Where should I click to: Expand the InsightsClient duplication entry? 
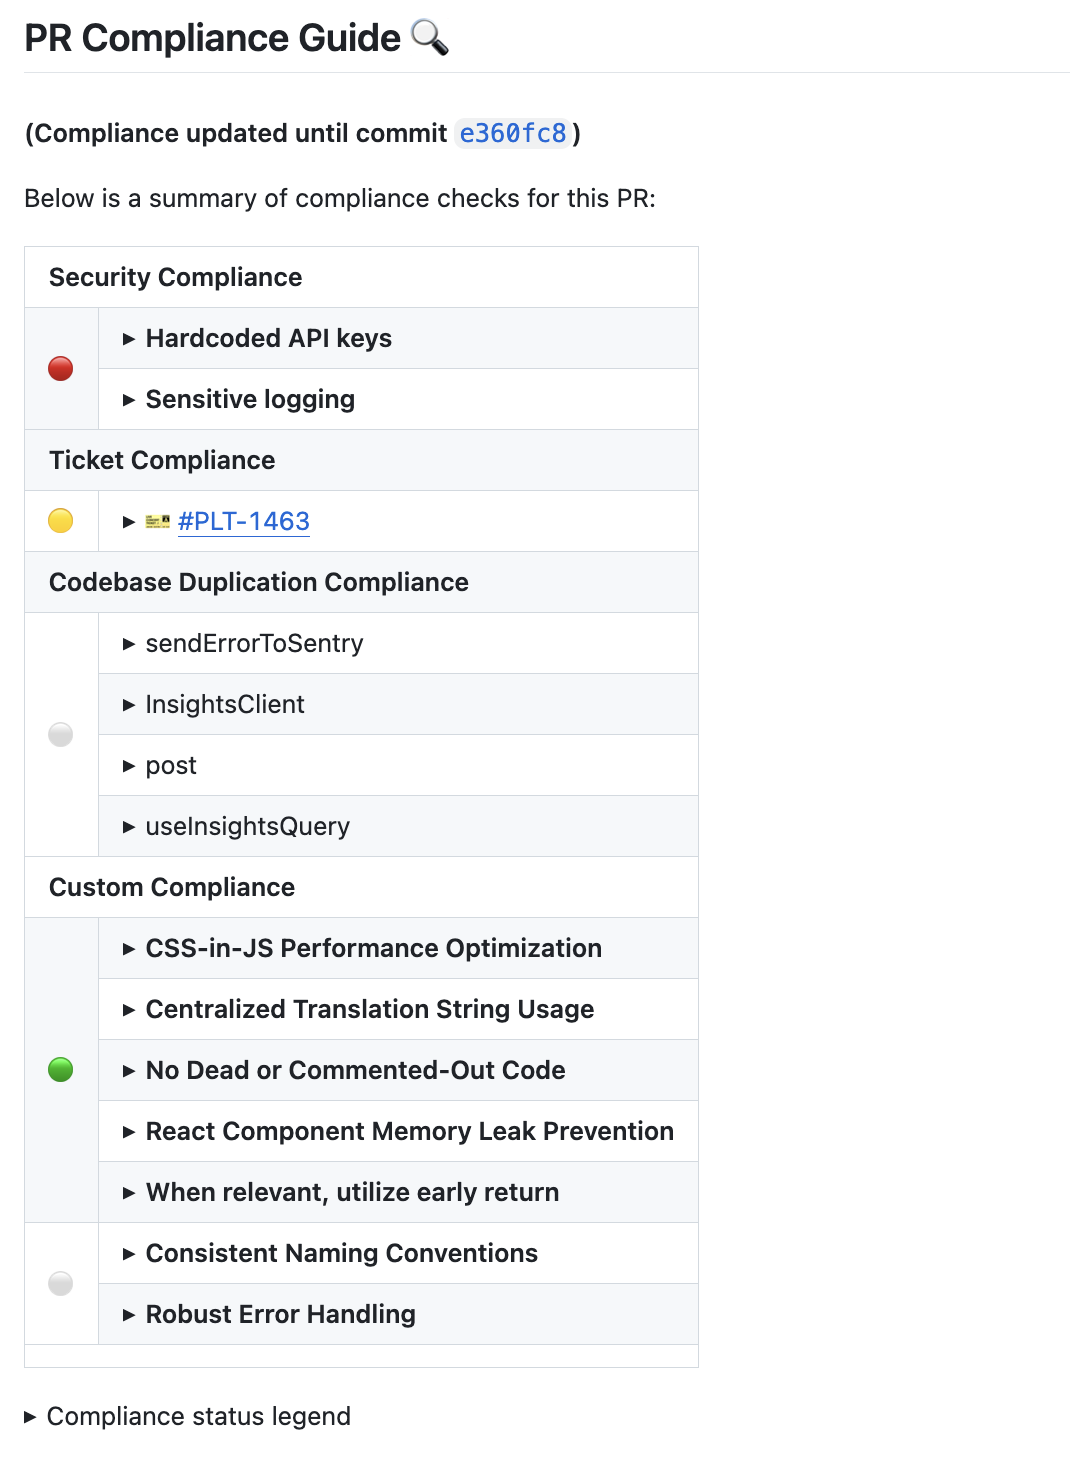[225, 704]
